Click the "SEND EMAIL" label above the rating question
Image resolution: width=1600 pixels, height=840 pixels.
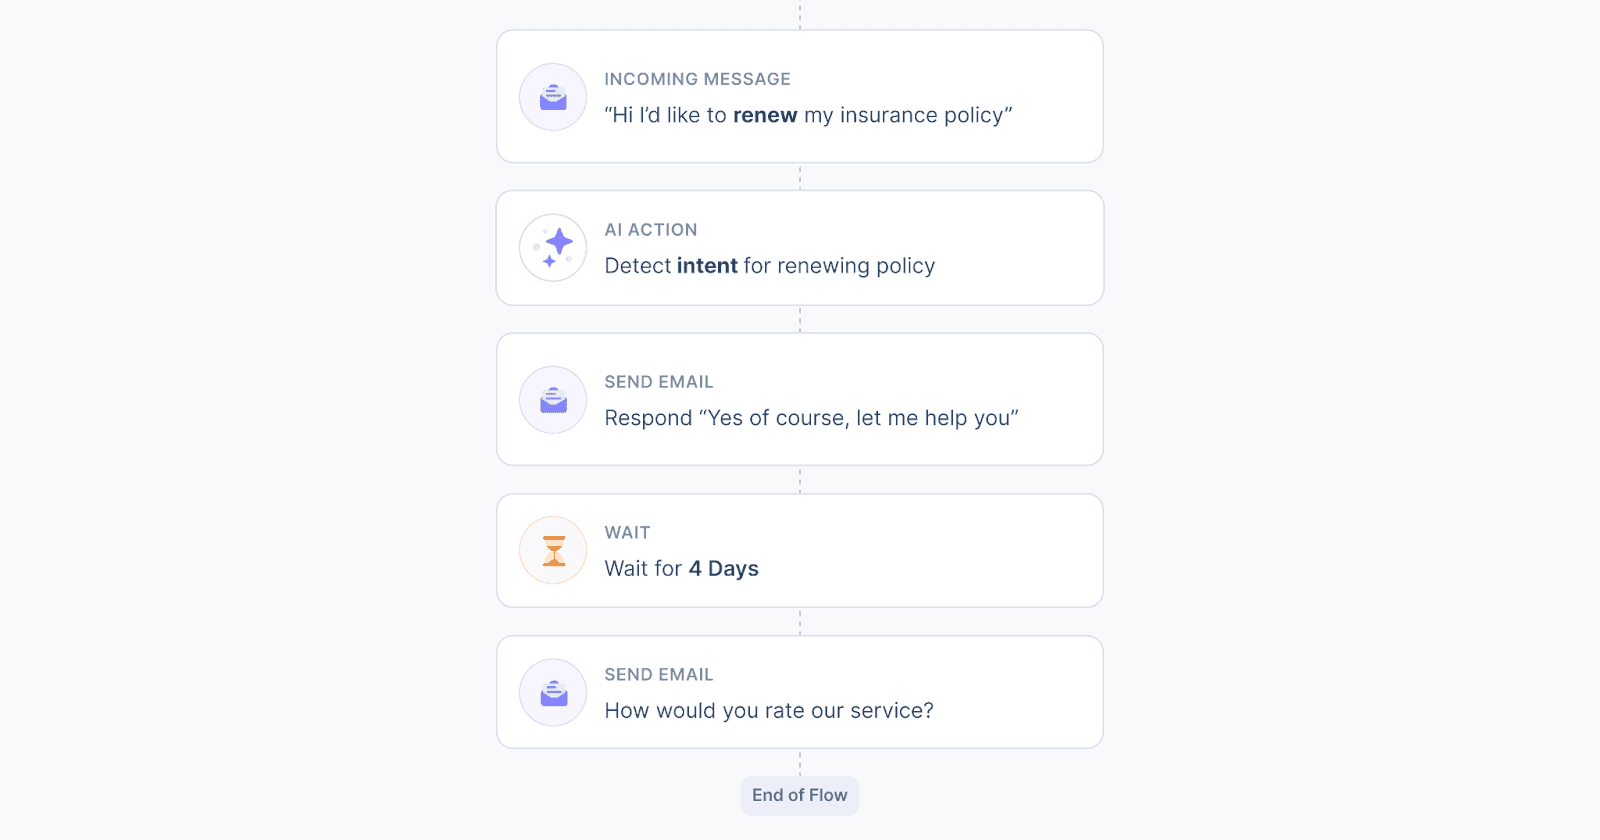(x=659, y=675)
